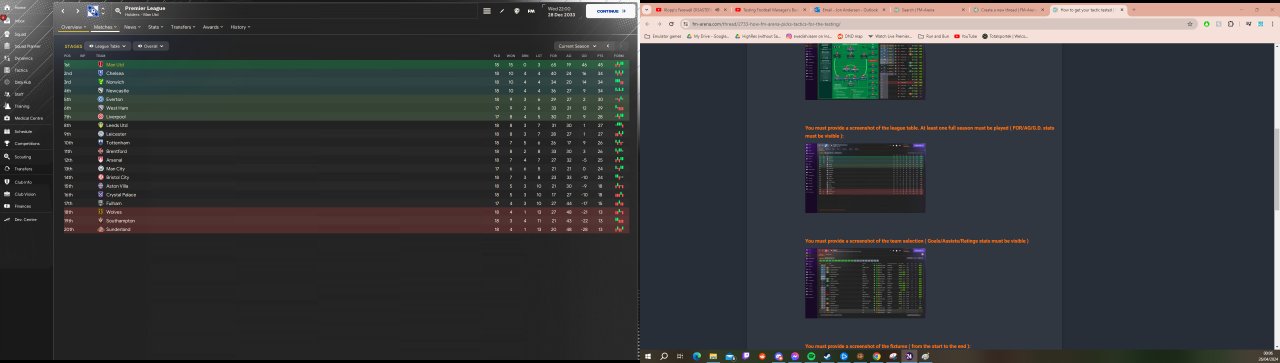Open the FM logo menu in the header
1280x363 pixels.
coord(531,11)
